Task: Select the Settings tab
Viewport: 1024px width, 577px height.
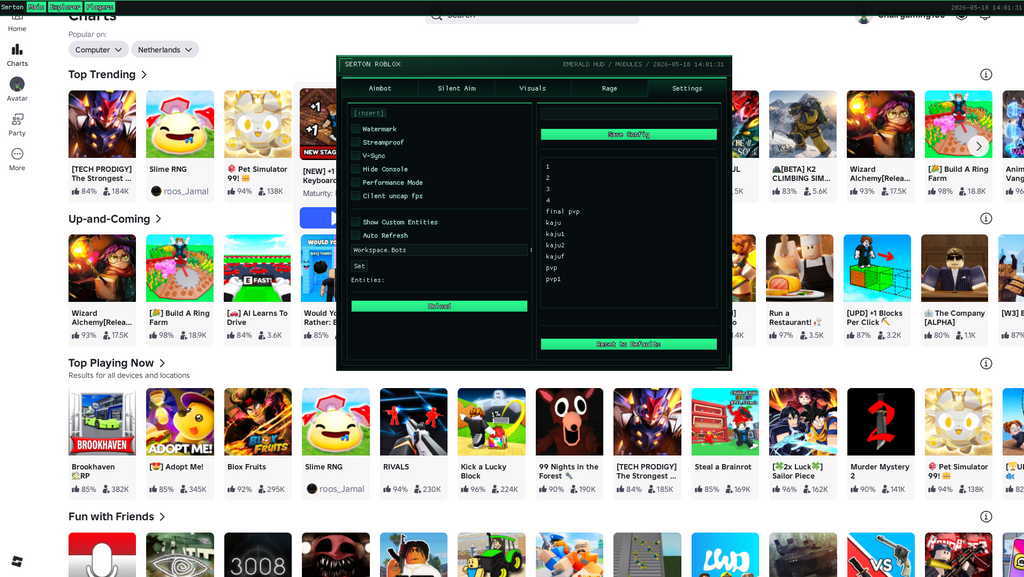Action: [687, 88]
